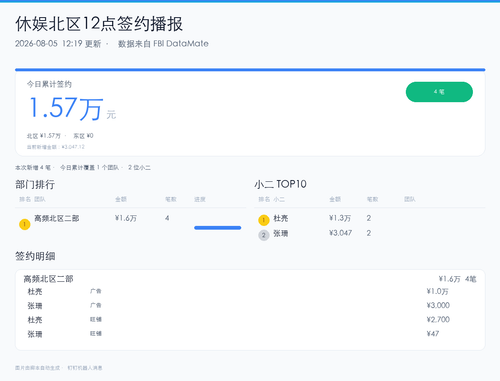The width and height of the screenshot is (500, 381).
Task: Click the "钉钉机器人消息" footer text
Action: pyautogui.click(x=85, y=368)
